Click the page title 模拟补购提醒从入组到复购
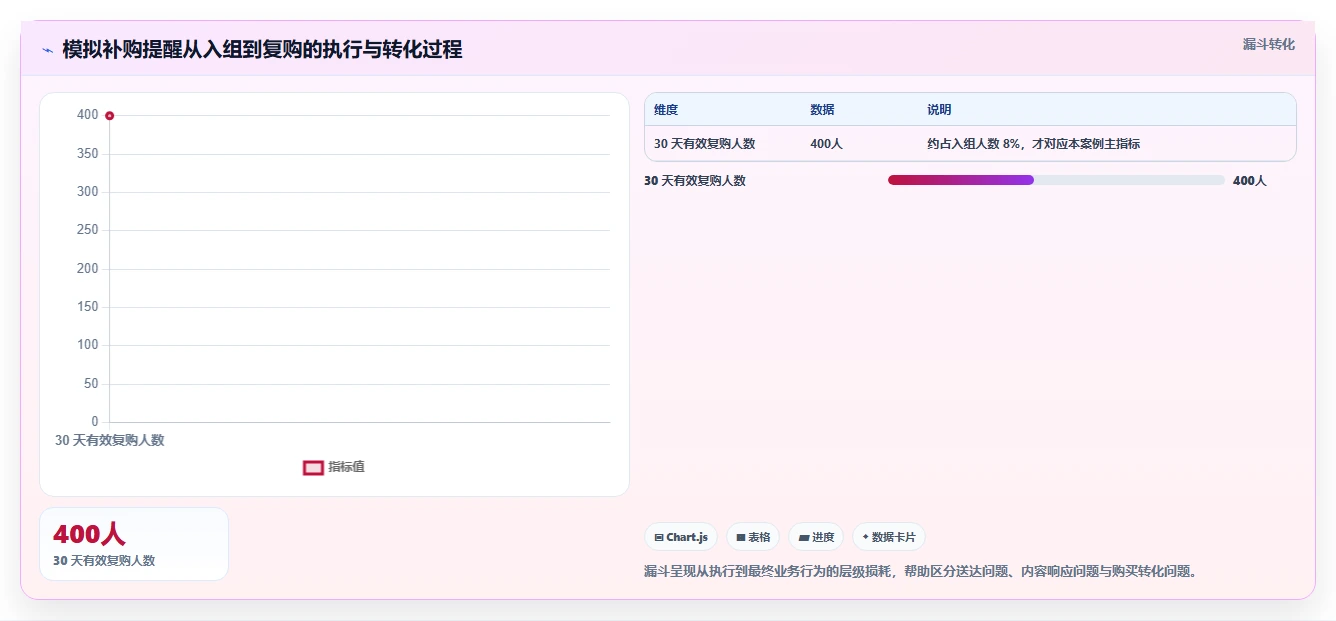Image resolution: width=1336 pixels, height=621 pixels. [x=262, y=50]
